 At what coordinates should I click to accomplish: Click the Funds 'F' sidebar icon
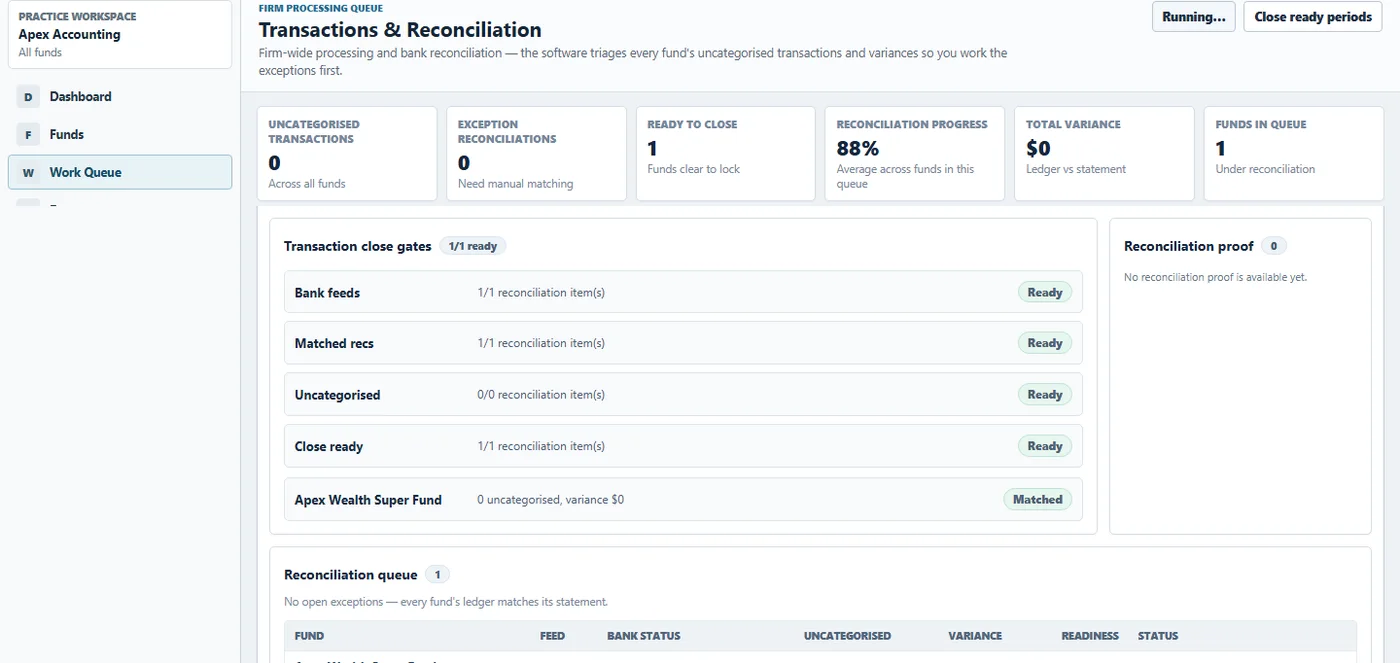pos(28,134)
